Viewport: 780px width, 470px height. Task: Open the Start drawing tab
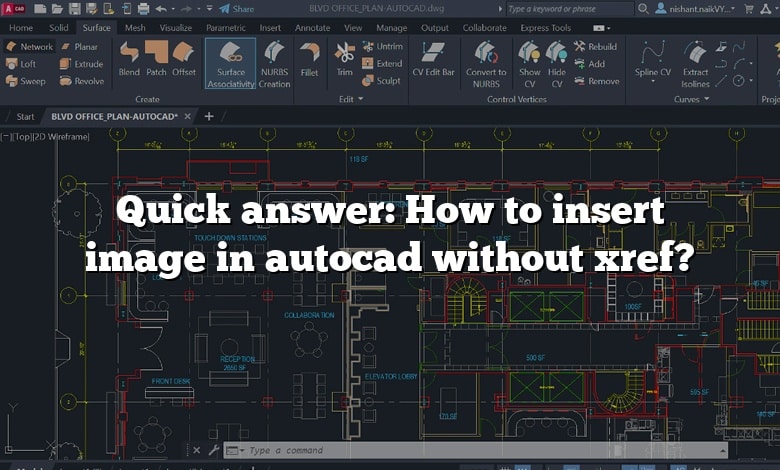[x=25, y=116]
